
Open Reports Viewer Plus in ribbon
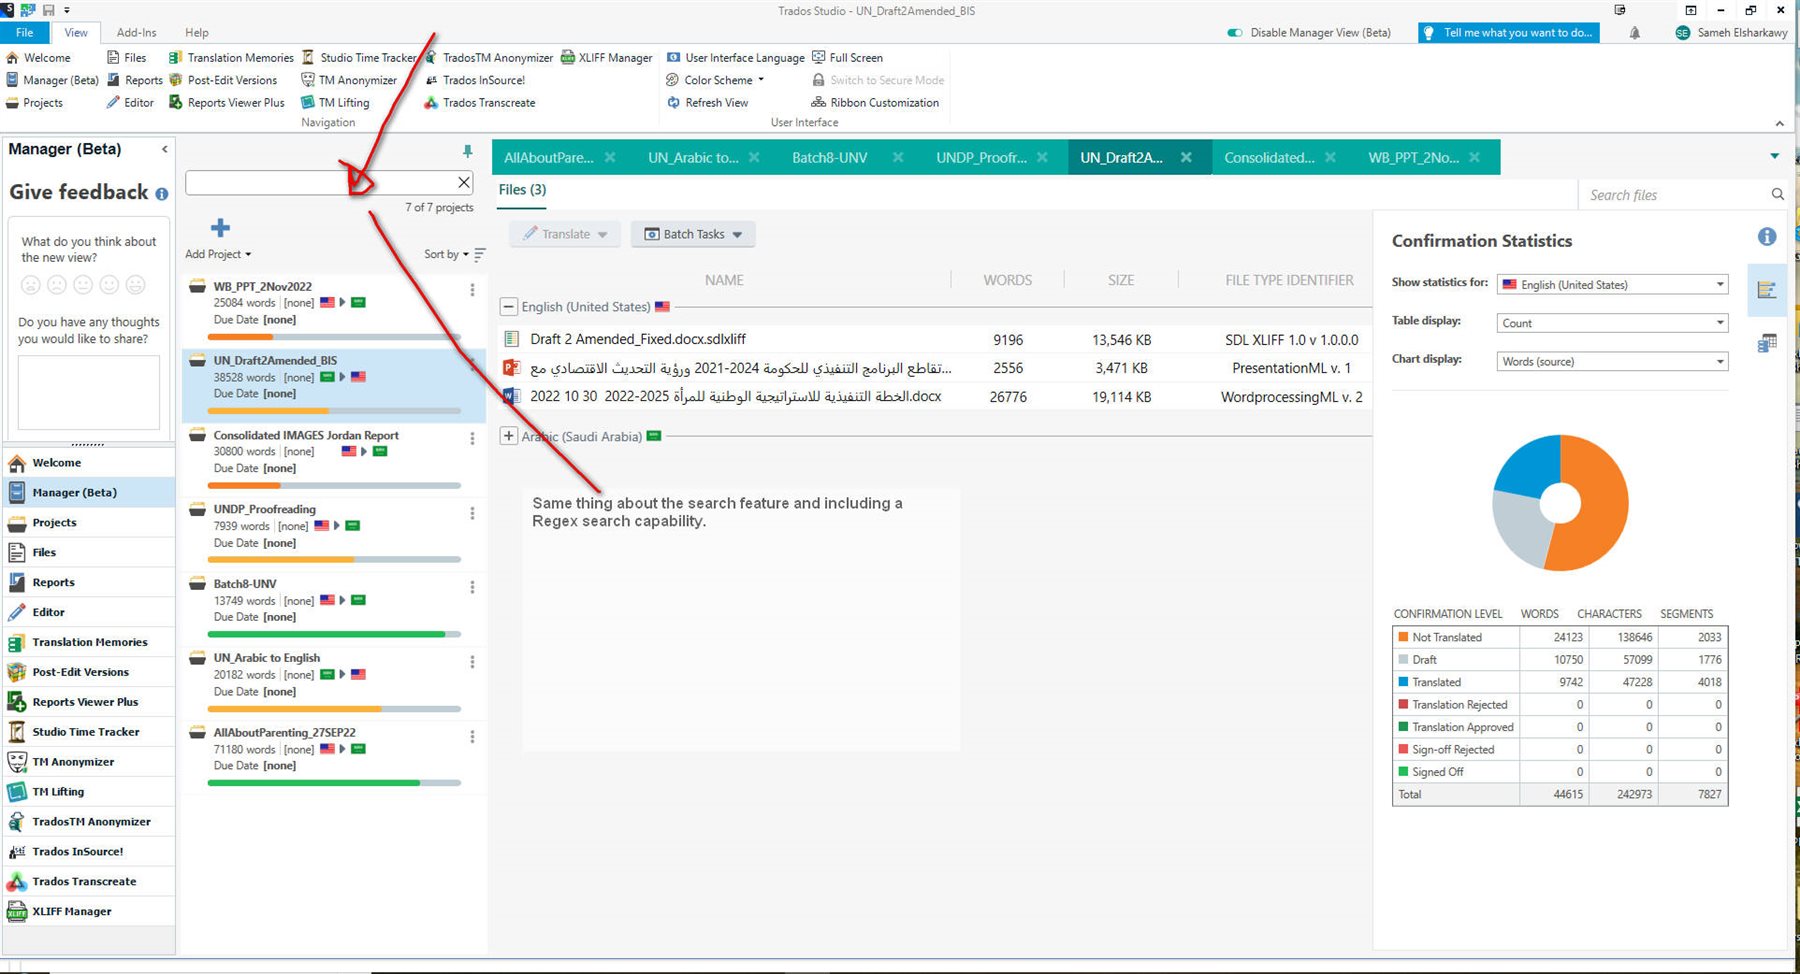point(227,102)
